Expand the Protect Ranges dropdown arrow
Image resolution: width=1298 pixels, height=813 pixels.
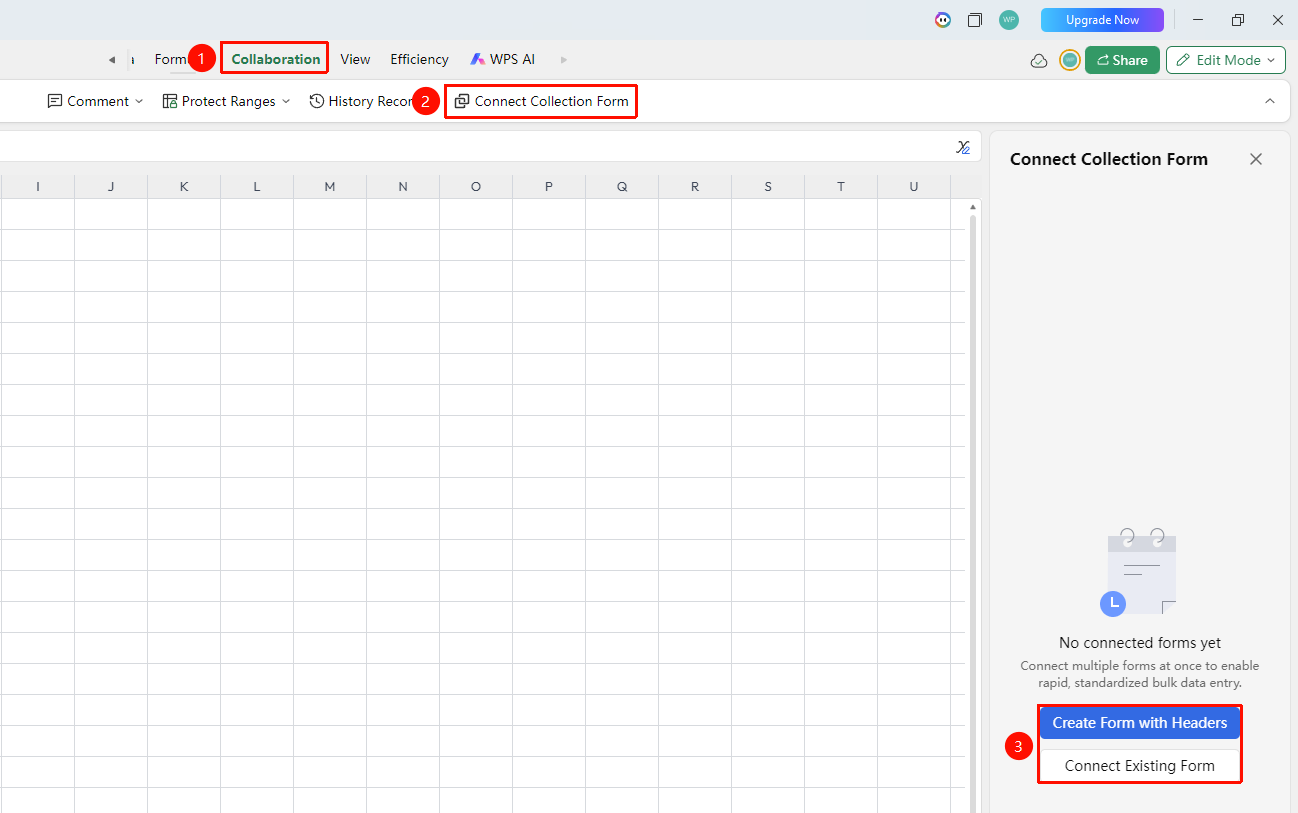click(285, 101)
